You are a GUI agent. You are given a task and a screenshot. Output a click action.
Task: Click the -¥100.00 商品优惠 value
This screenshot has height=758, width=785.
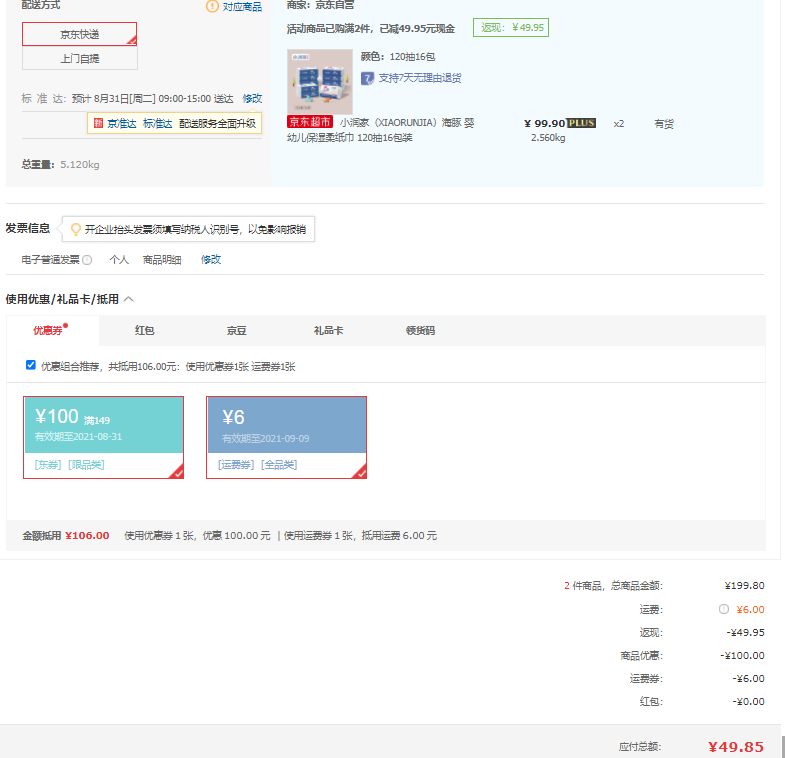click(742, 655)
